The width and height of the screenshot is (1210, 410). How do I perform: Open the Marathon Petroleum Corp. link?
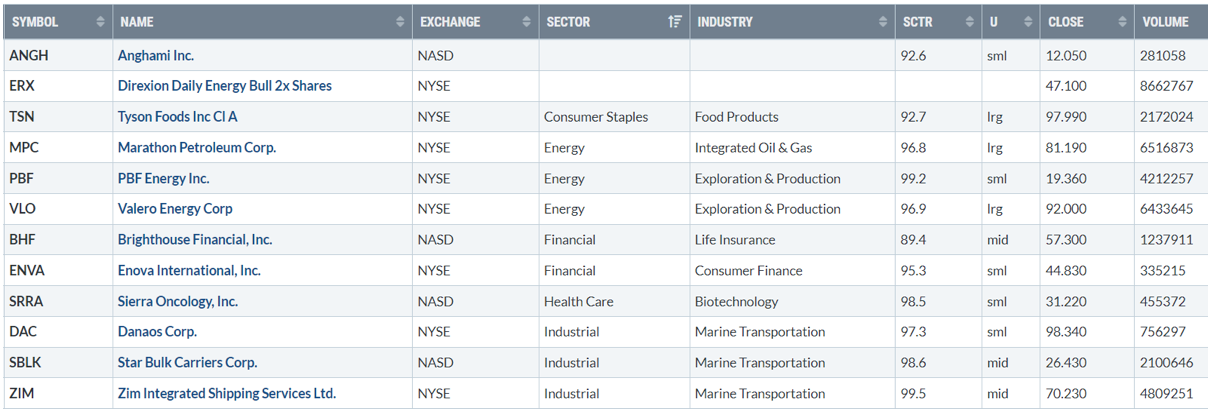pos(196,148)
